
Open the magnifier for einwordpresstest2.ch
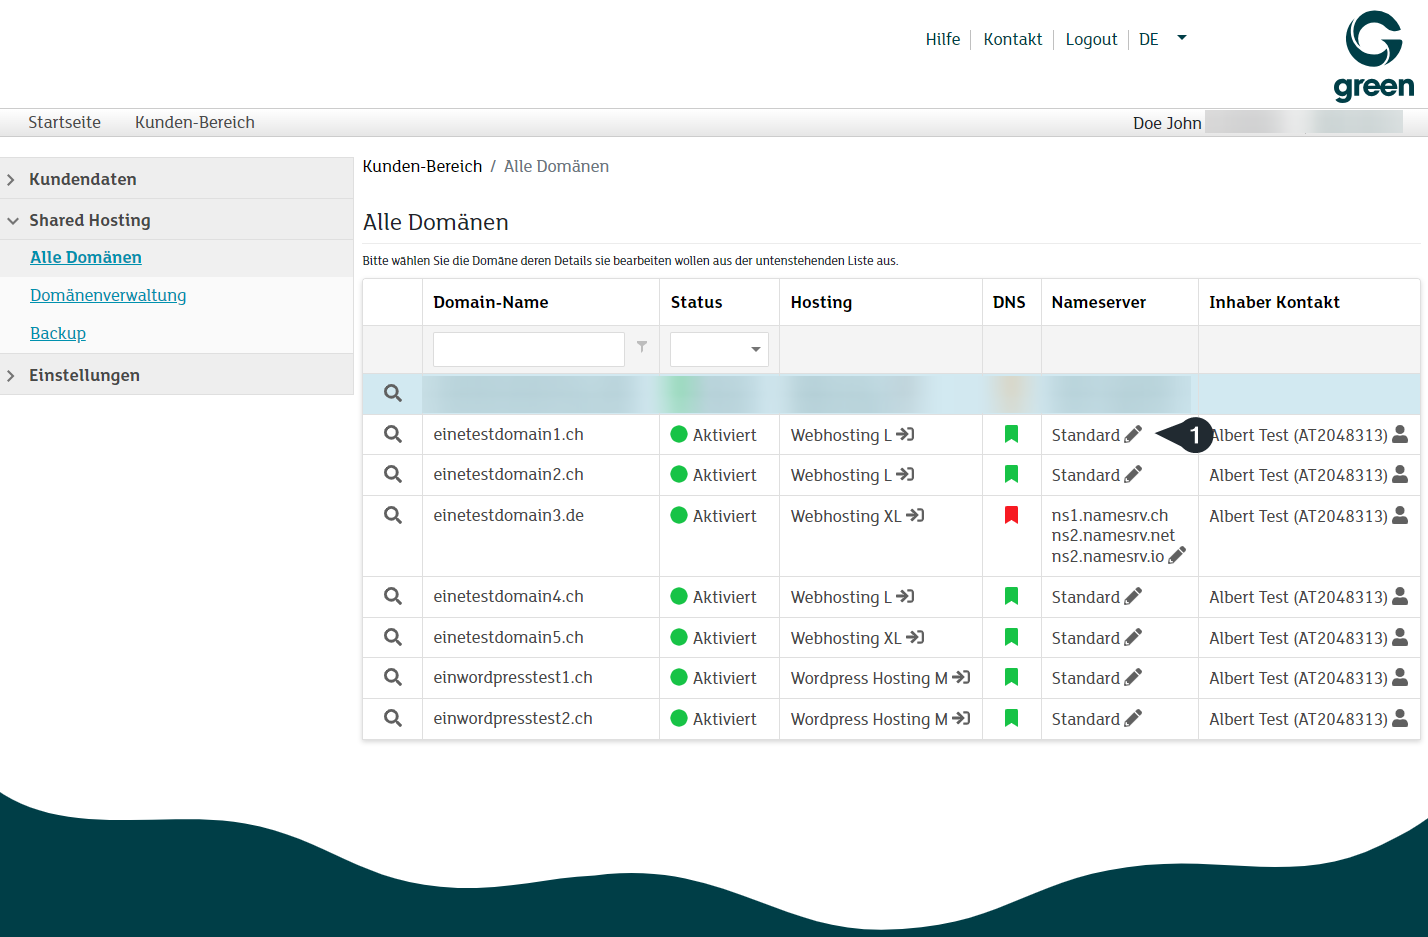click(392, 718)
